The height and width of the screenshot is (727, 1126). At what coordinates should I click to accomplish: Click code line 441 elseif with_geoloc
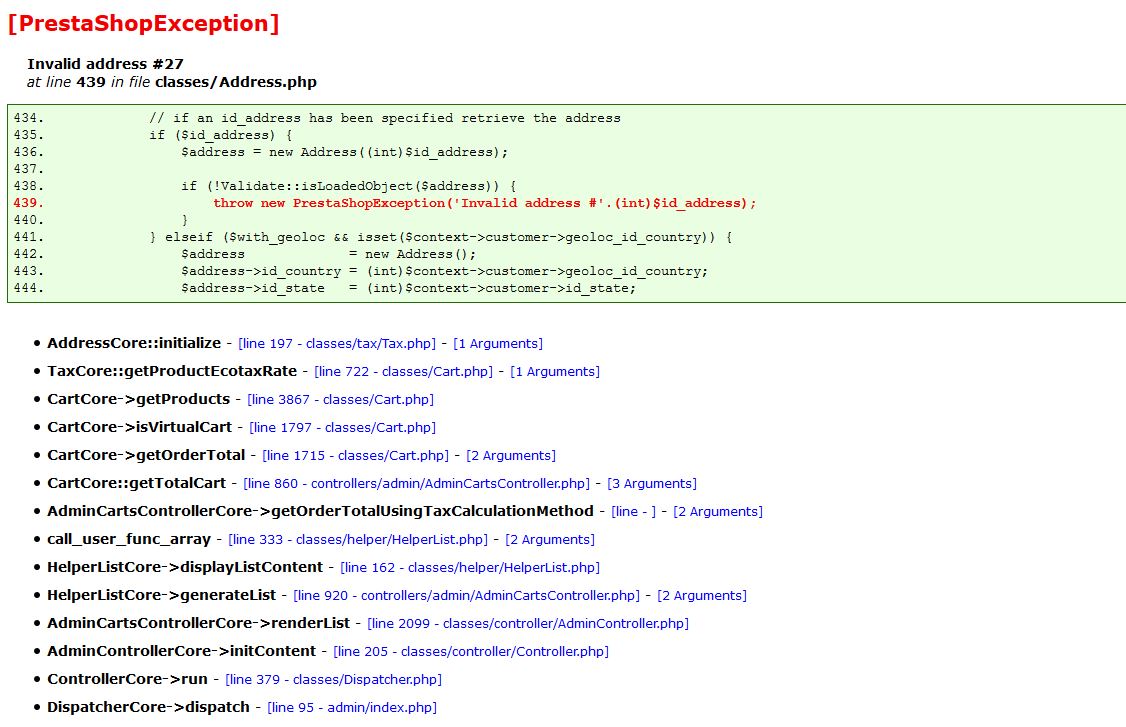(x=440, y=237)
